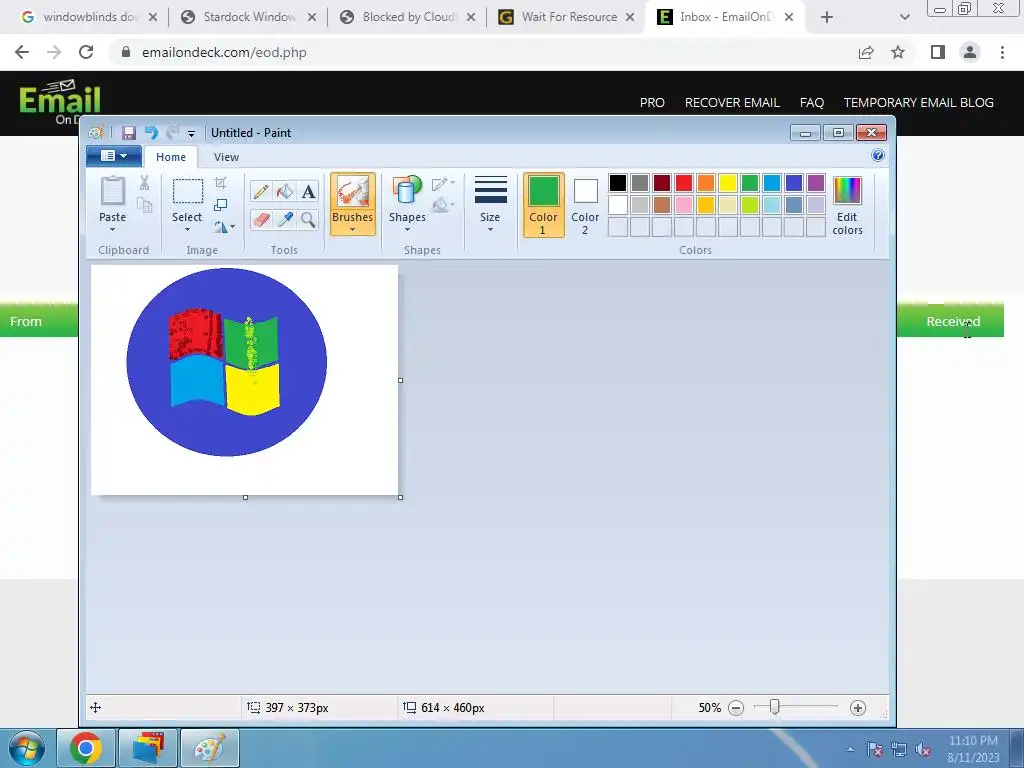Go back in the browser
This screenshot has width=1024, height=768.
tap(22, 52)
